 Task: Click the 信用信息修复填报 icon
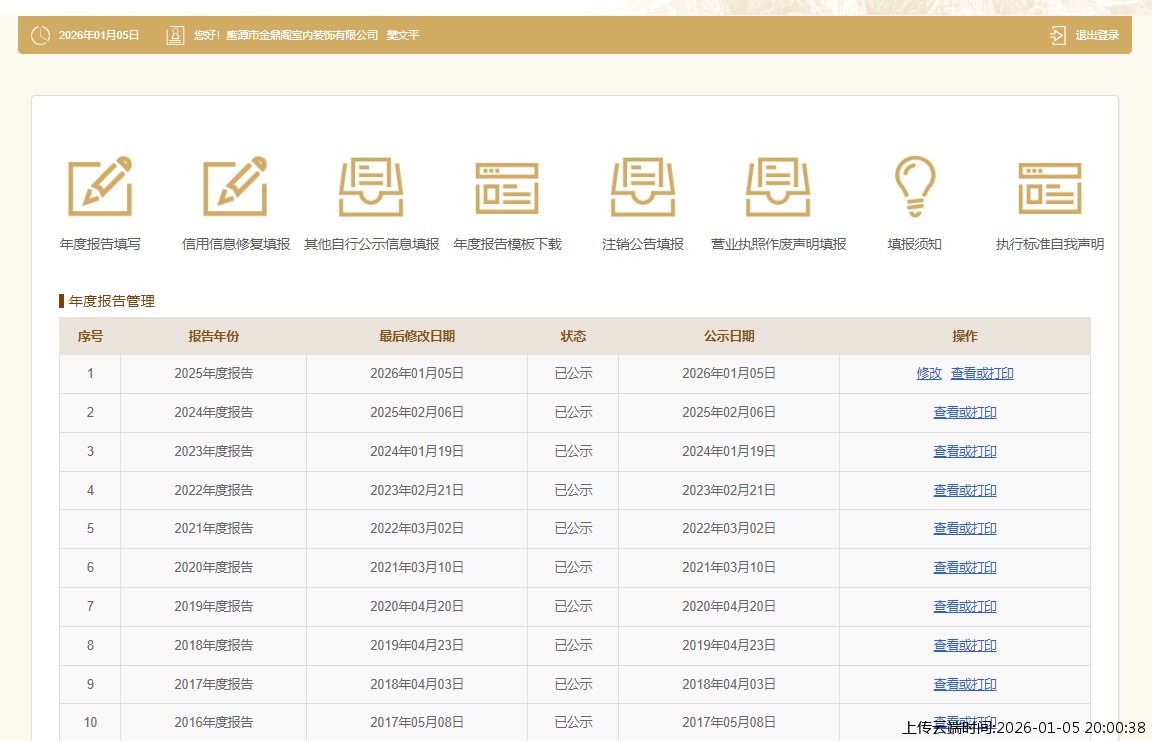click(x=235, y=187)
